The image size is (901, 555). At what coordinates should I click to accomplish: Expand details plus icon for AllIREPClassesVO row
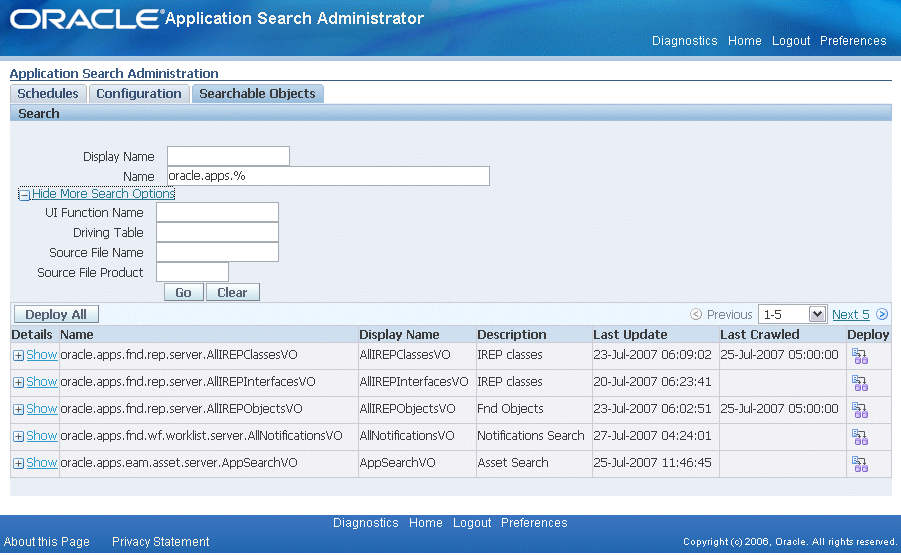[x=18, y=356]
